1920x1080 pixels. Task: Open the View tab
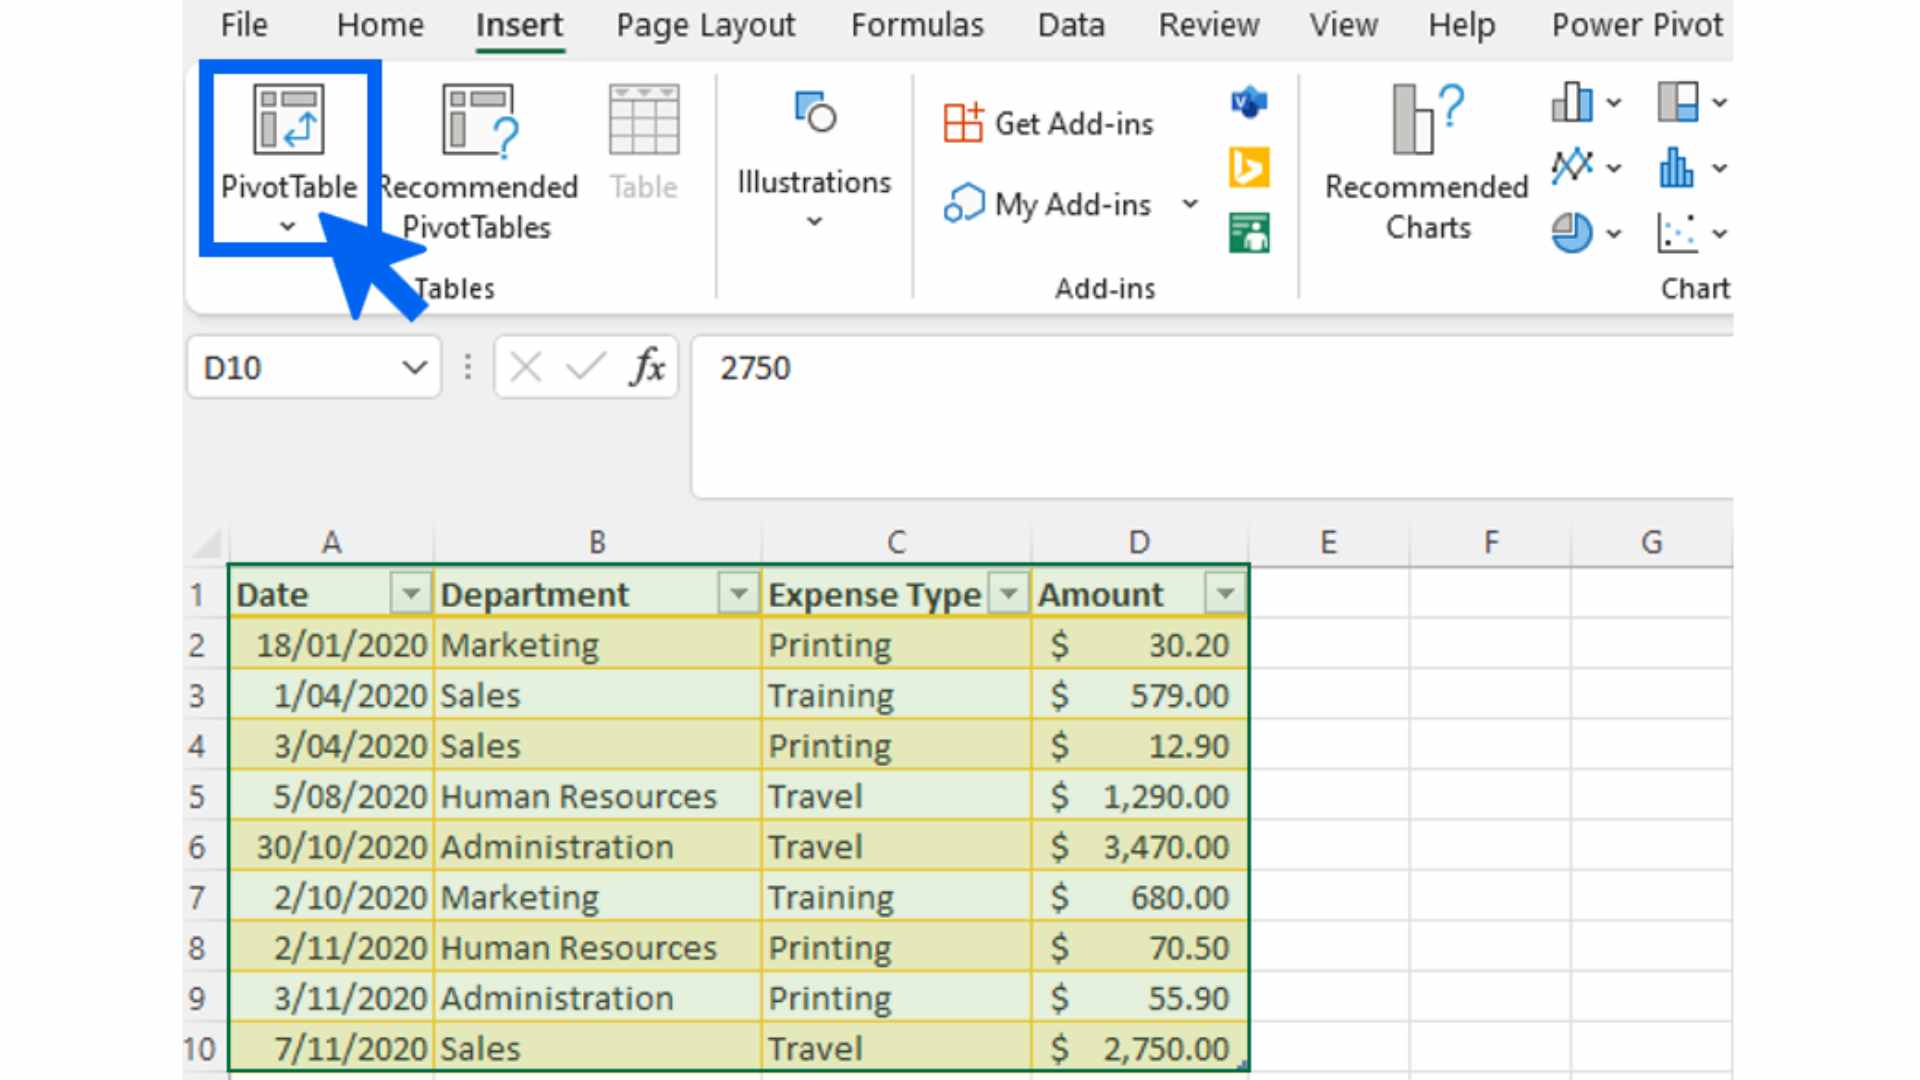pyautogui.click(x=1343, y=25)
